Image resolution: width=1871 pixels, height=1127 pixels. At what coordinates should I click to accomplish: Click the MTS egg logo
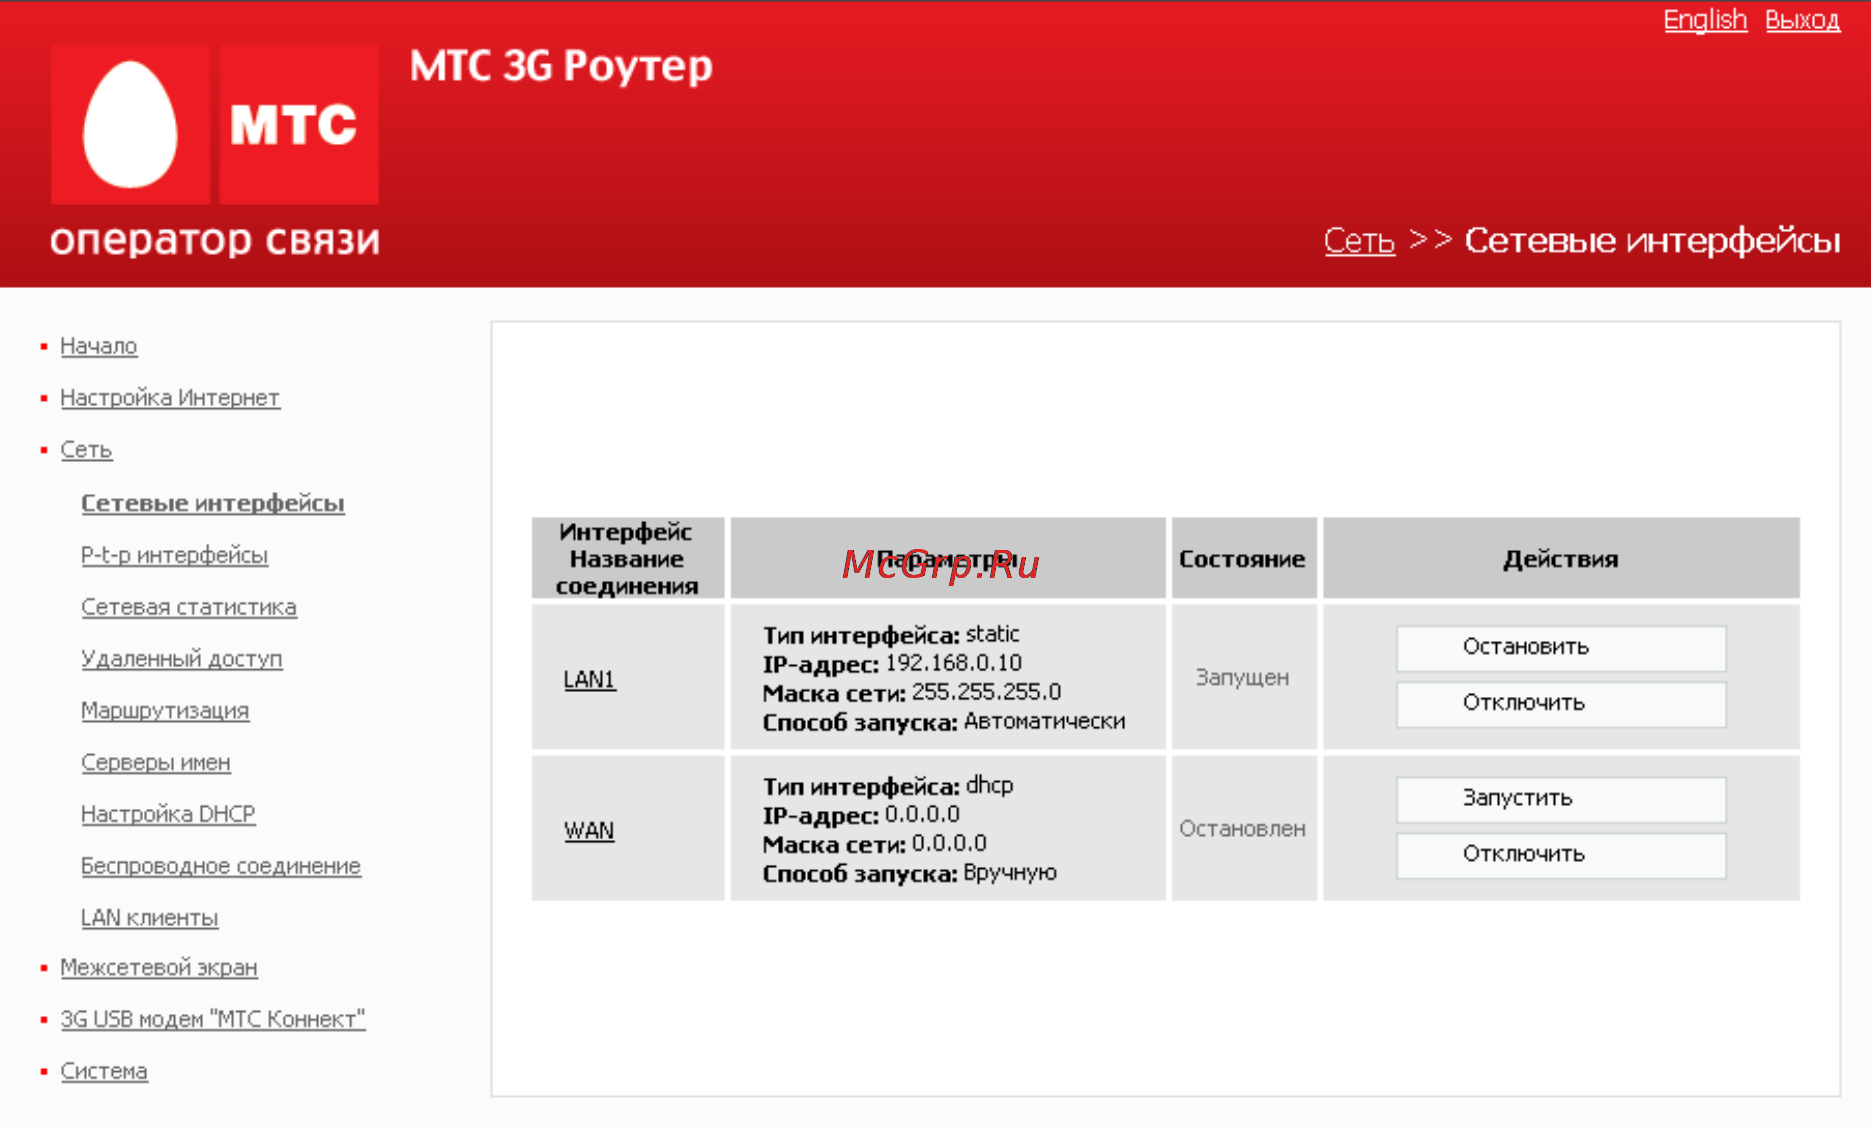131,124
